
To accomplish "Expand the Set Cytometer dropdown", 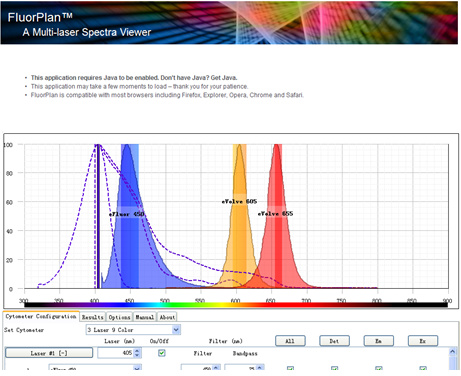I will (x=176, y=330).
